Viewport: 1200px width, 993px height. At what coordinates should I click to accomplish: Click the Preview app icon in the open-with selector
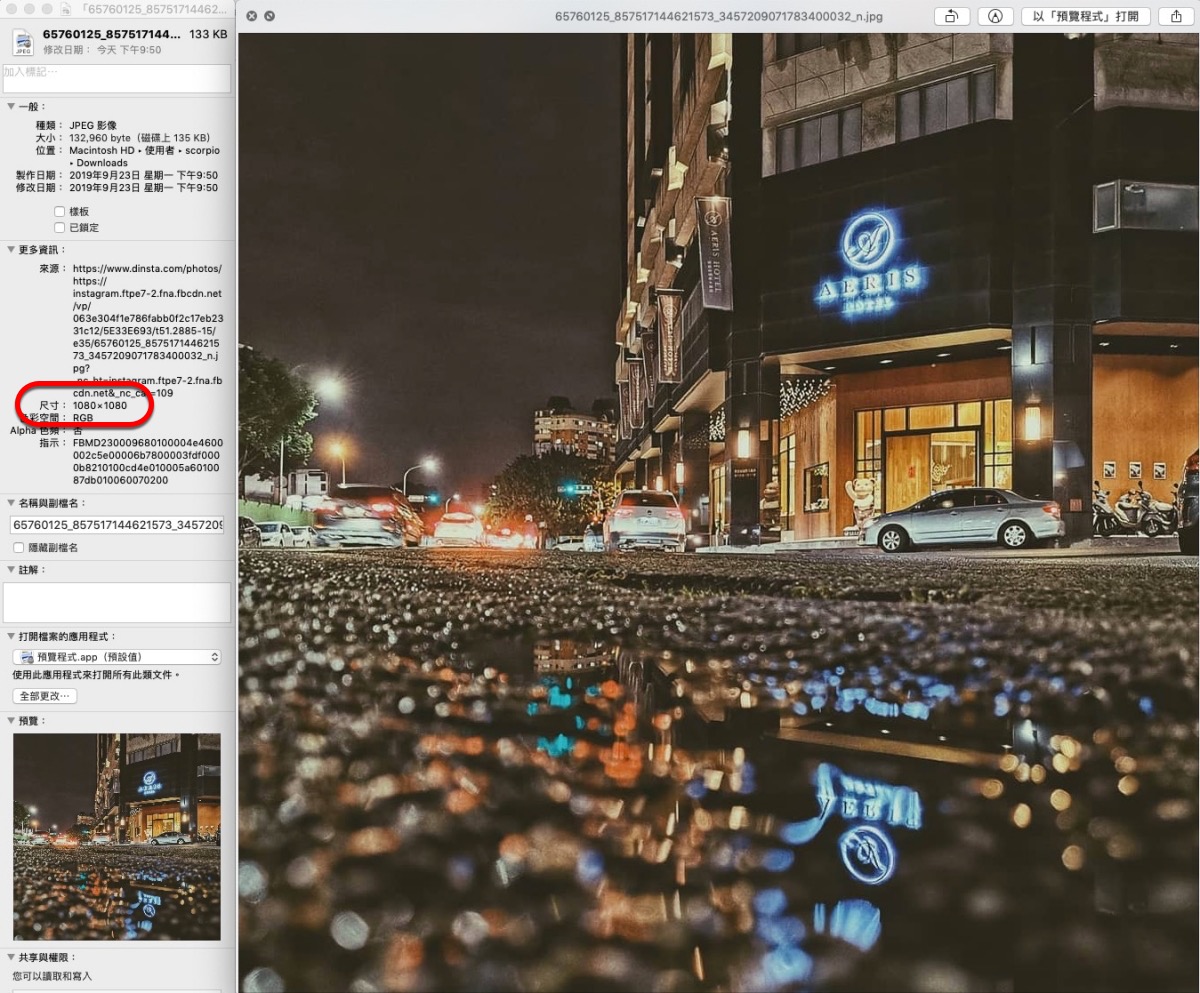click(28, 657)
